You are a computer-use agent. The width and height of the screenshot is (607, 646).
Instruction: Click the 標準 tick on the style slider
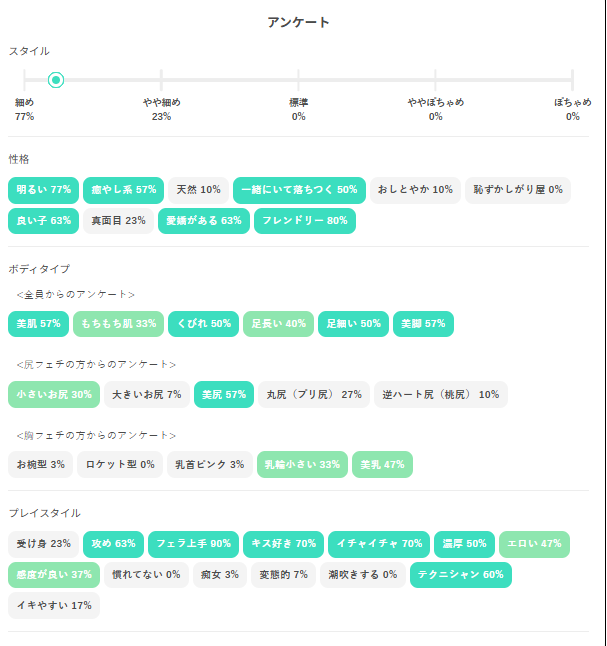(x=298, y=80)
